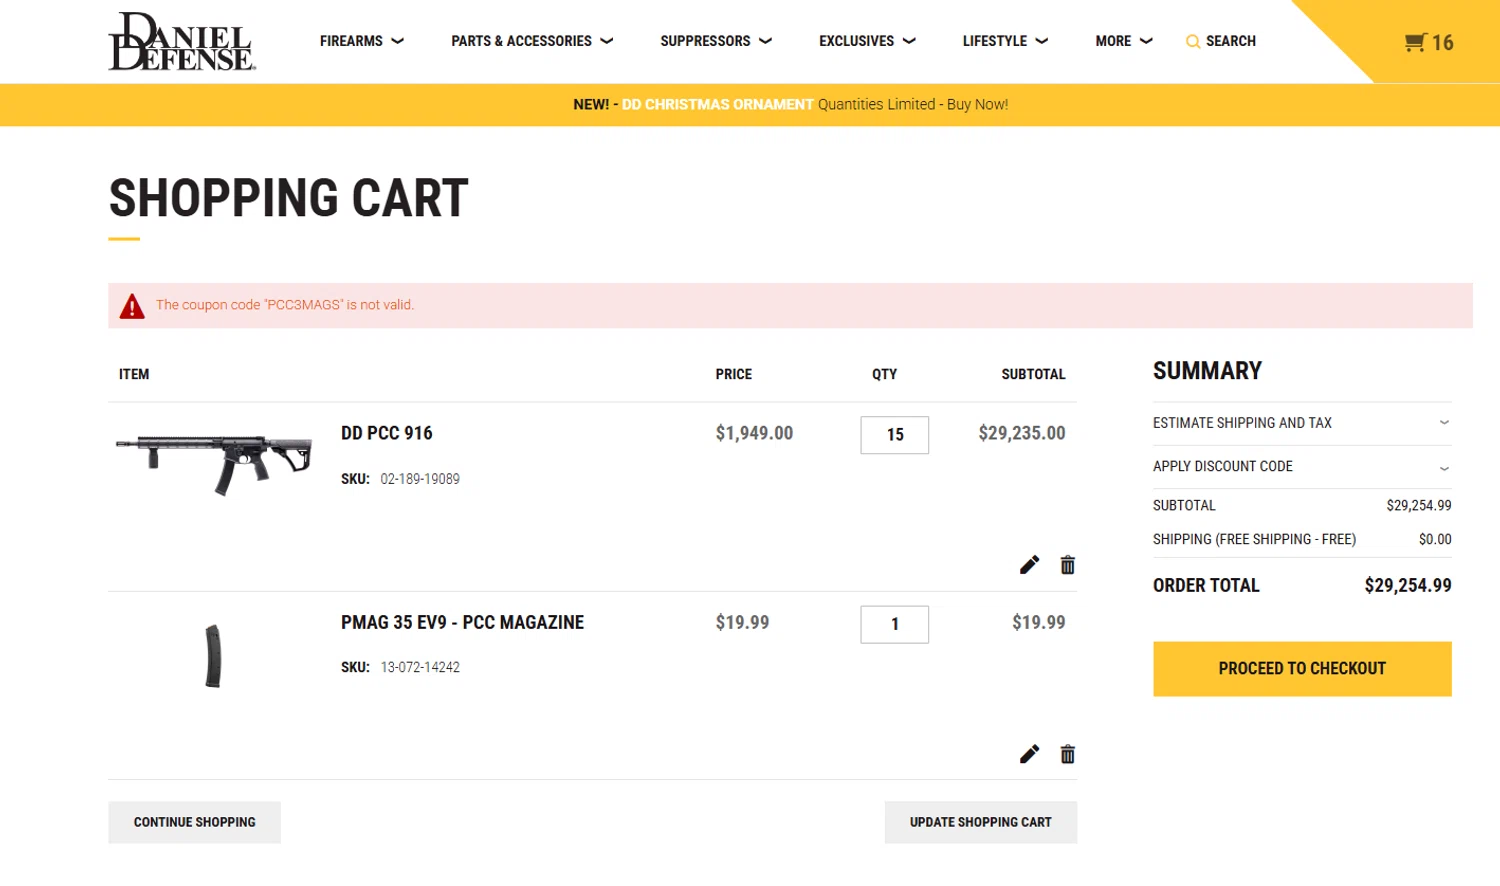Viewport: 1500px width, 886px height.
Task: Click Proceed to Checkout button
Action: click(1302, 669)
